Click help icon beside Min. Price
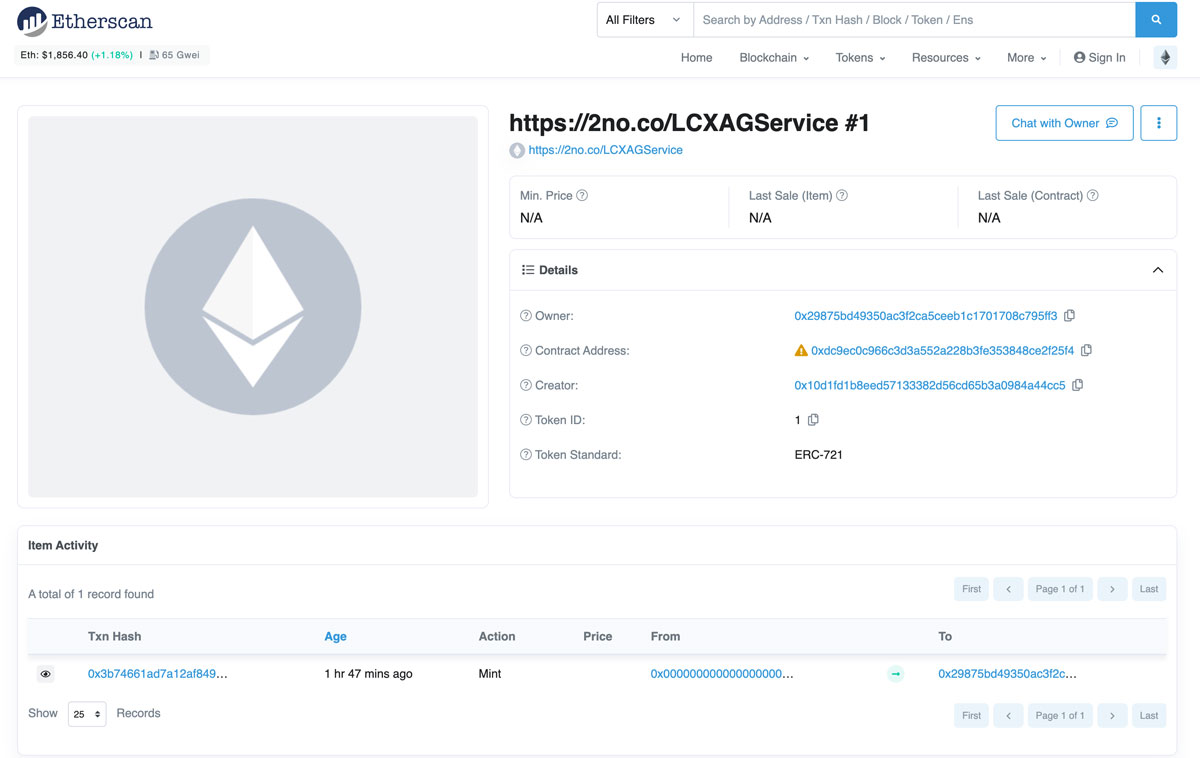This screenshot has height=758, width=1200. pyautogui.click(x=582, y=196)
